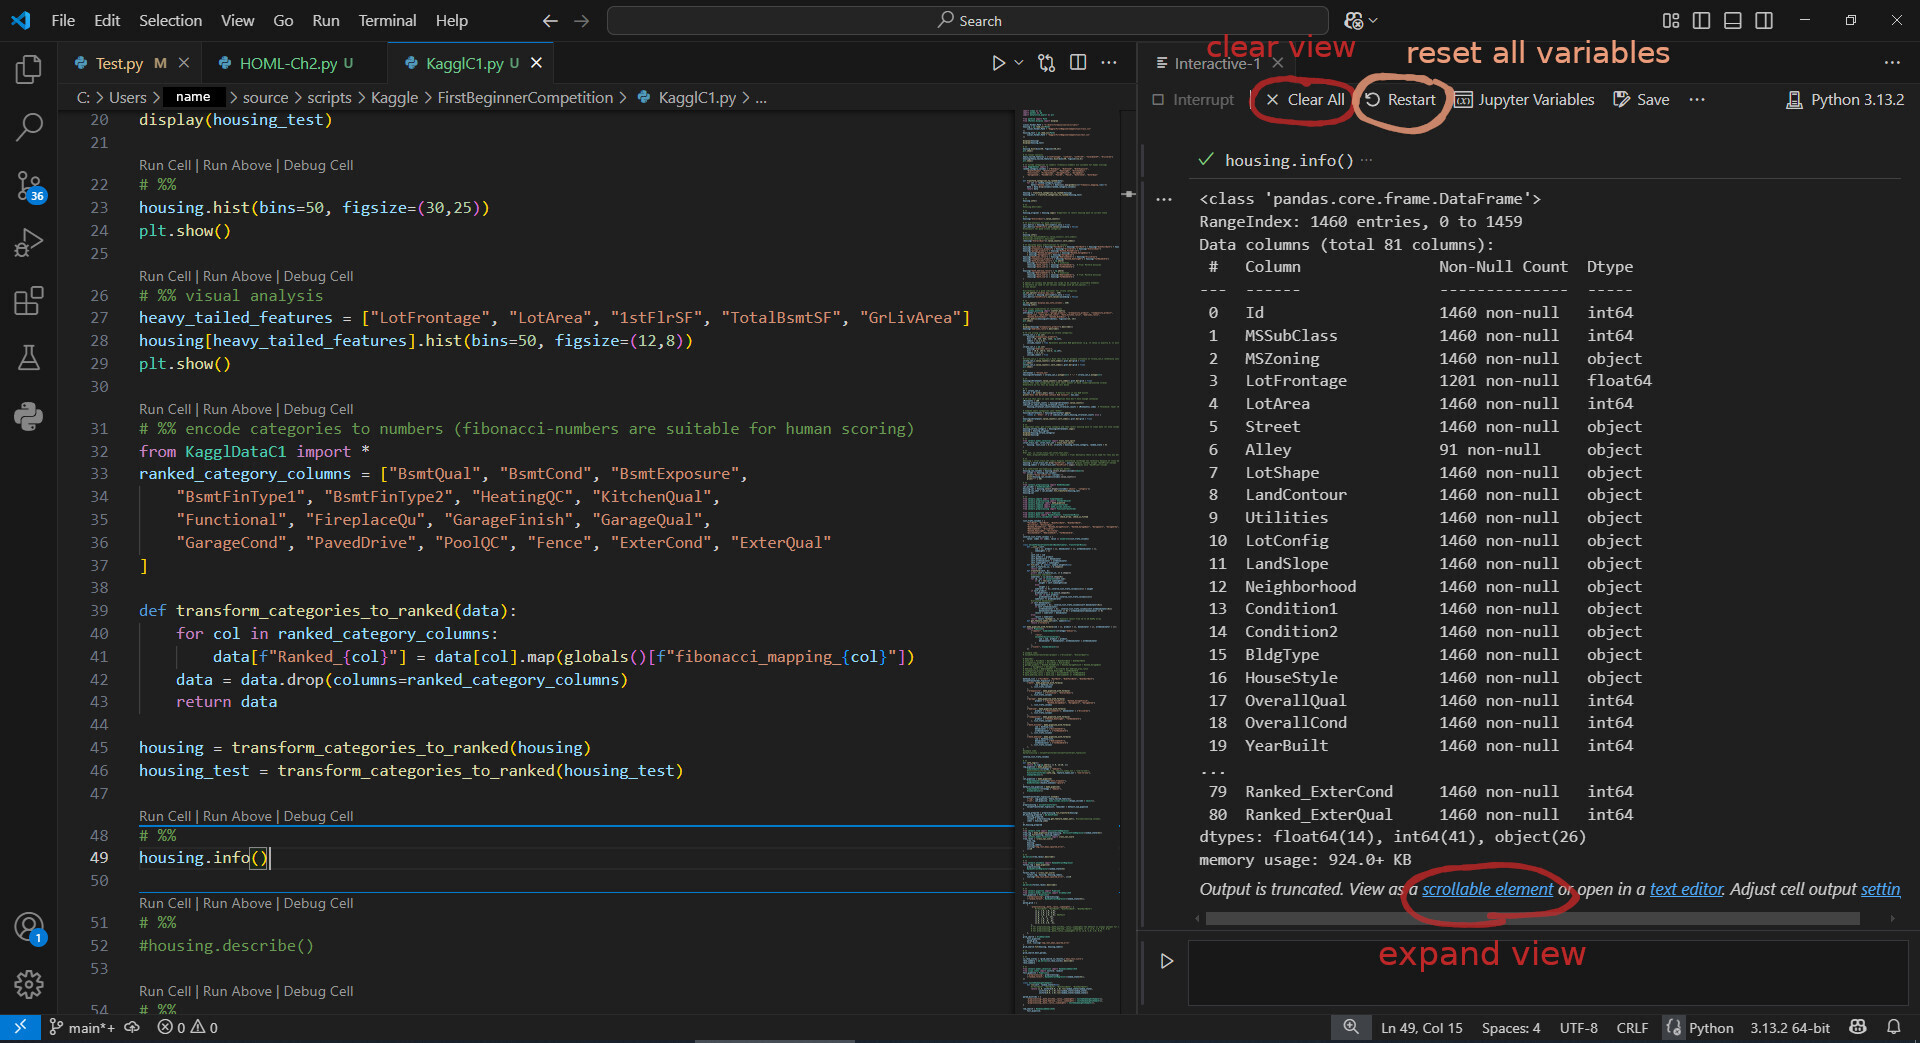The image size is (1920, 1043).
Task: Open errors and warnings count in status bar
Action: [187, 1027]
